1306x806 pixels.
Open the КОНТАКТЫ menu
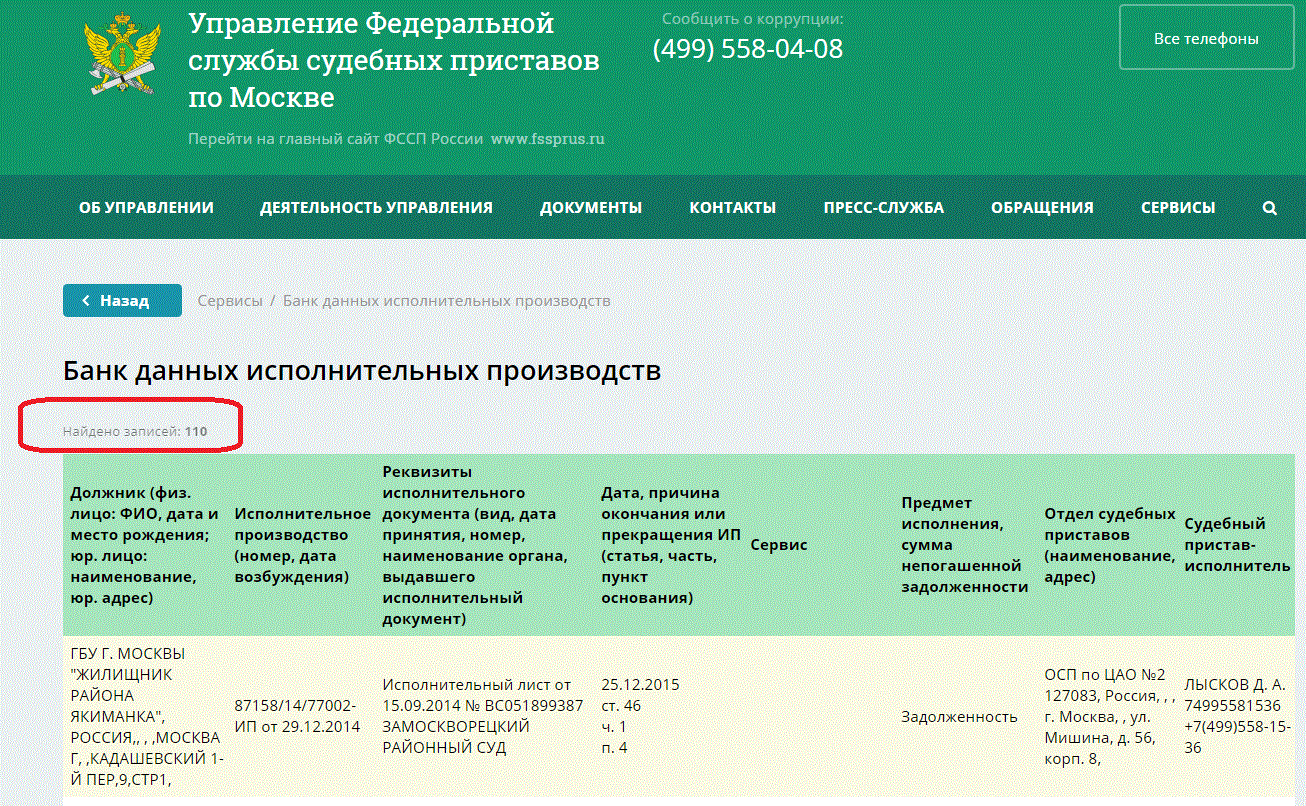tap(733, 208)
